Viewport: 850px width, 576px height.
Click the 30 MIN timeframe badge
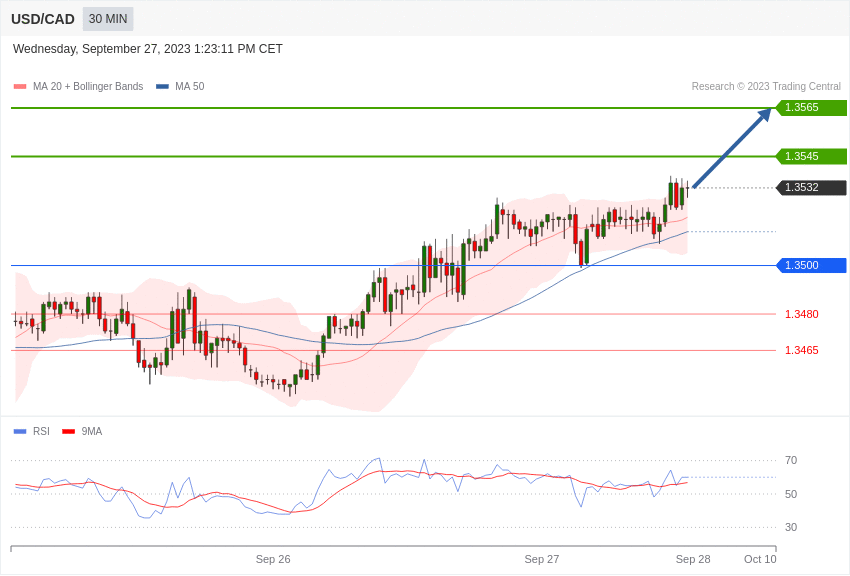point(108,19)
